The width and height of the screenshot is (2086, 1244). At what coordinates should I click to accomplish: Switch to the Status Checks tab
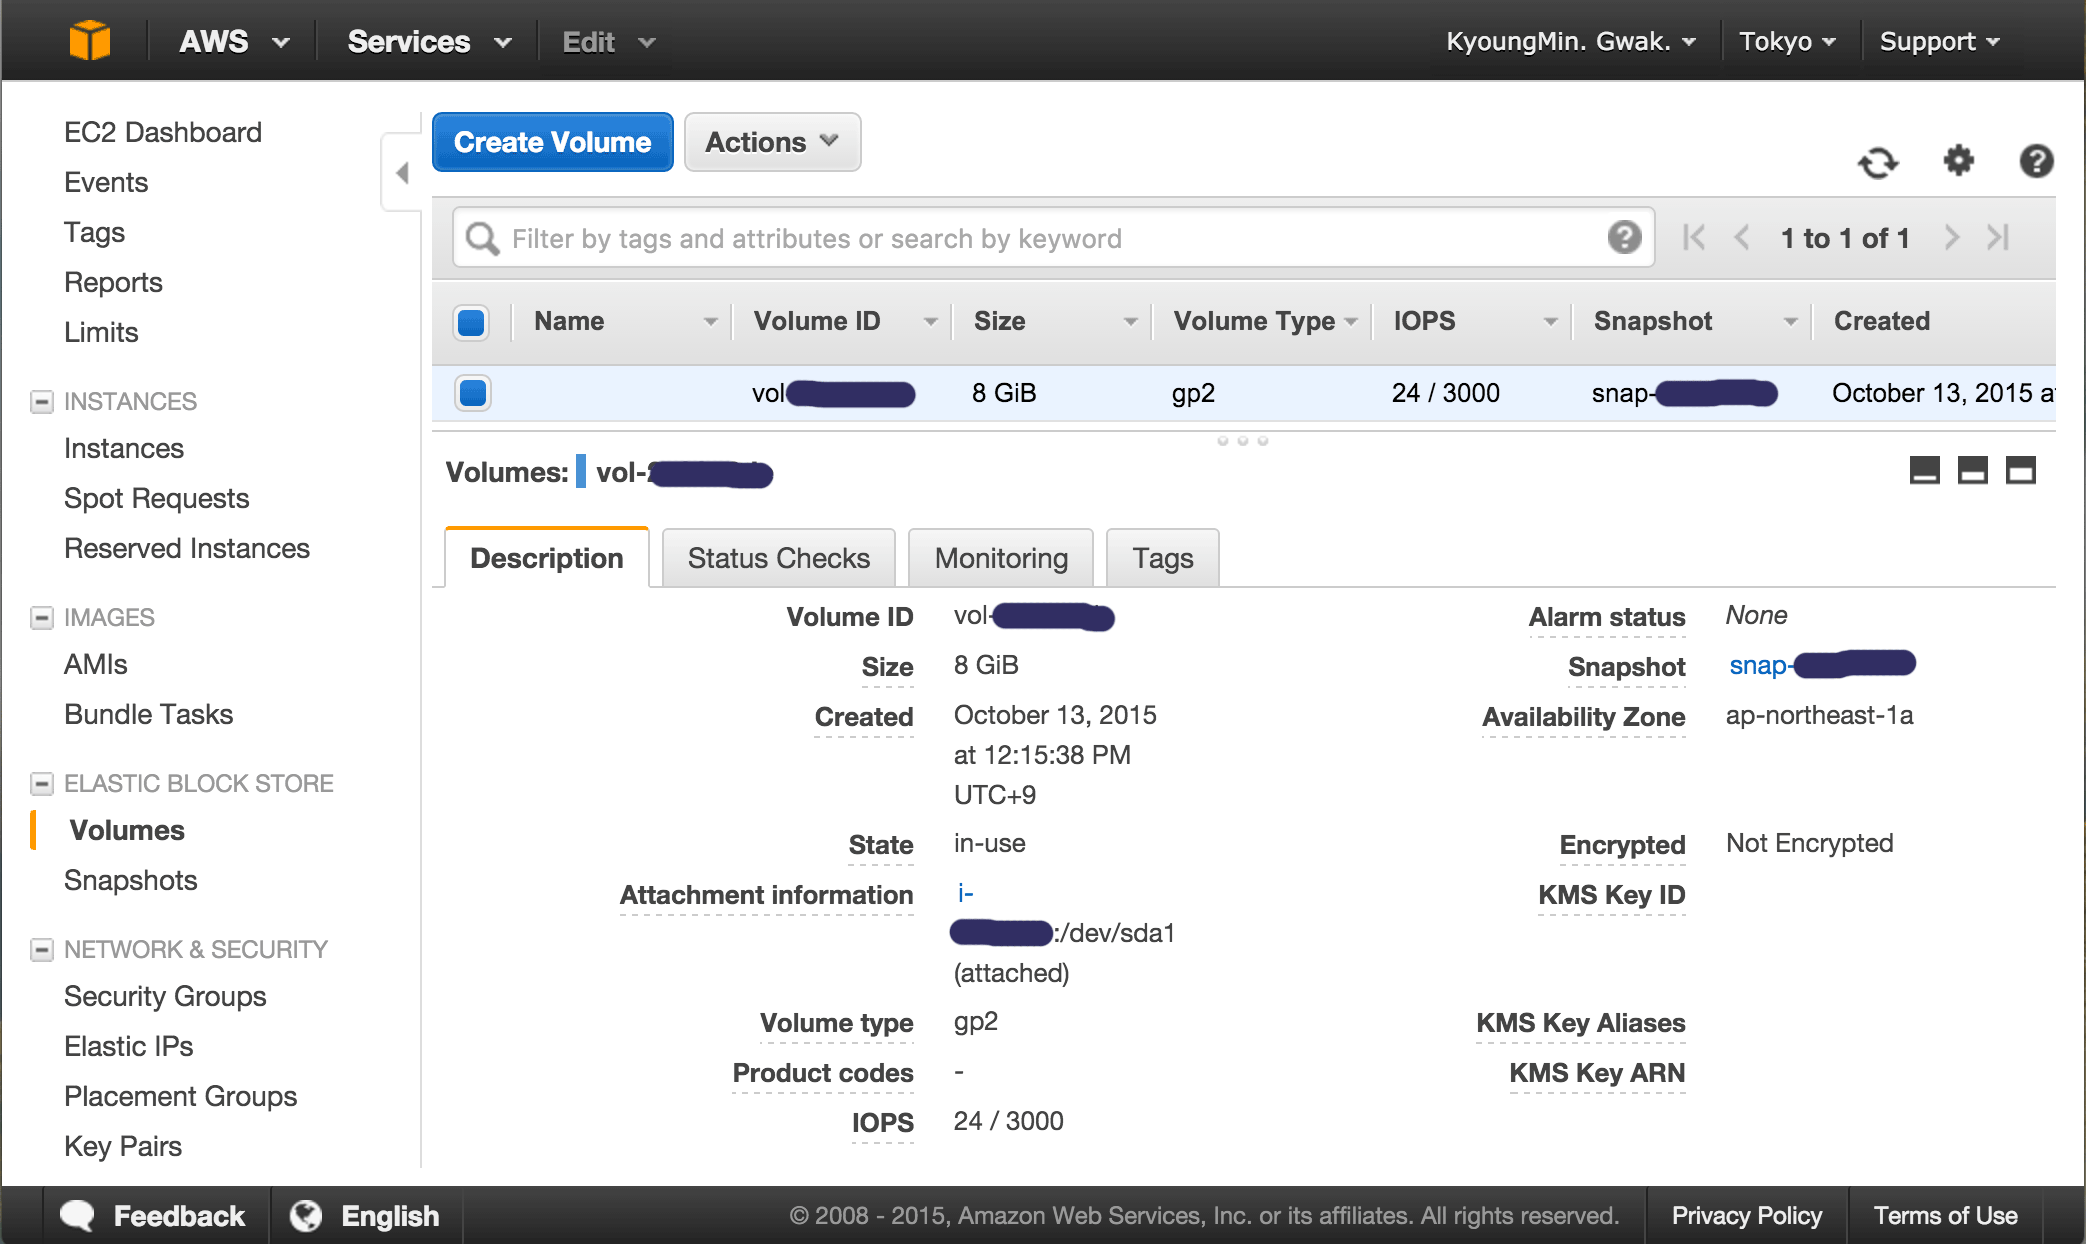[778, 558]
